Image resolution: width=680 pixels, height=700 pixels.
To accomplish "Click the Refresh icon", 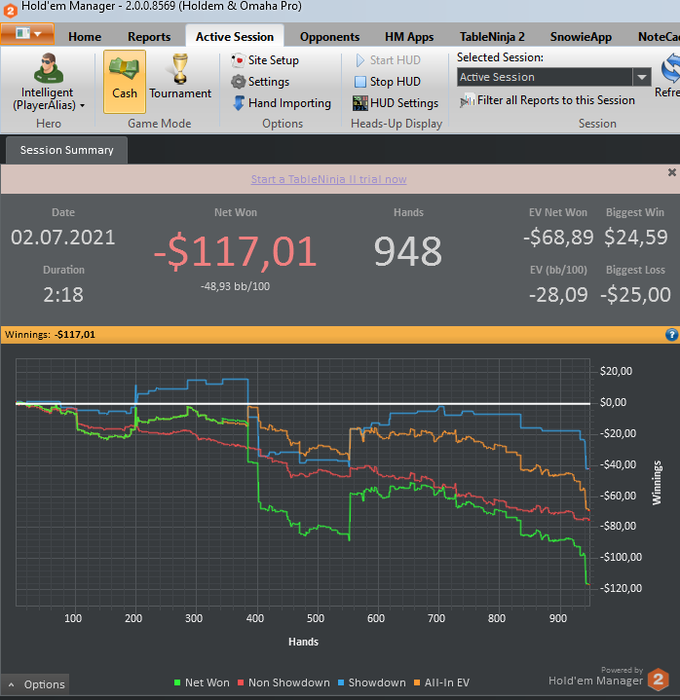I will point(671,69).
